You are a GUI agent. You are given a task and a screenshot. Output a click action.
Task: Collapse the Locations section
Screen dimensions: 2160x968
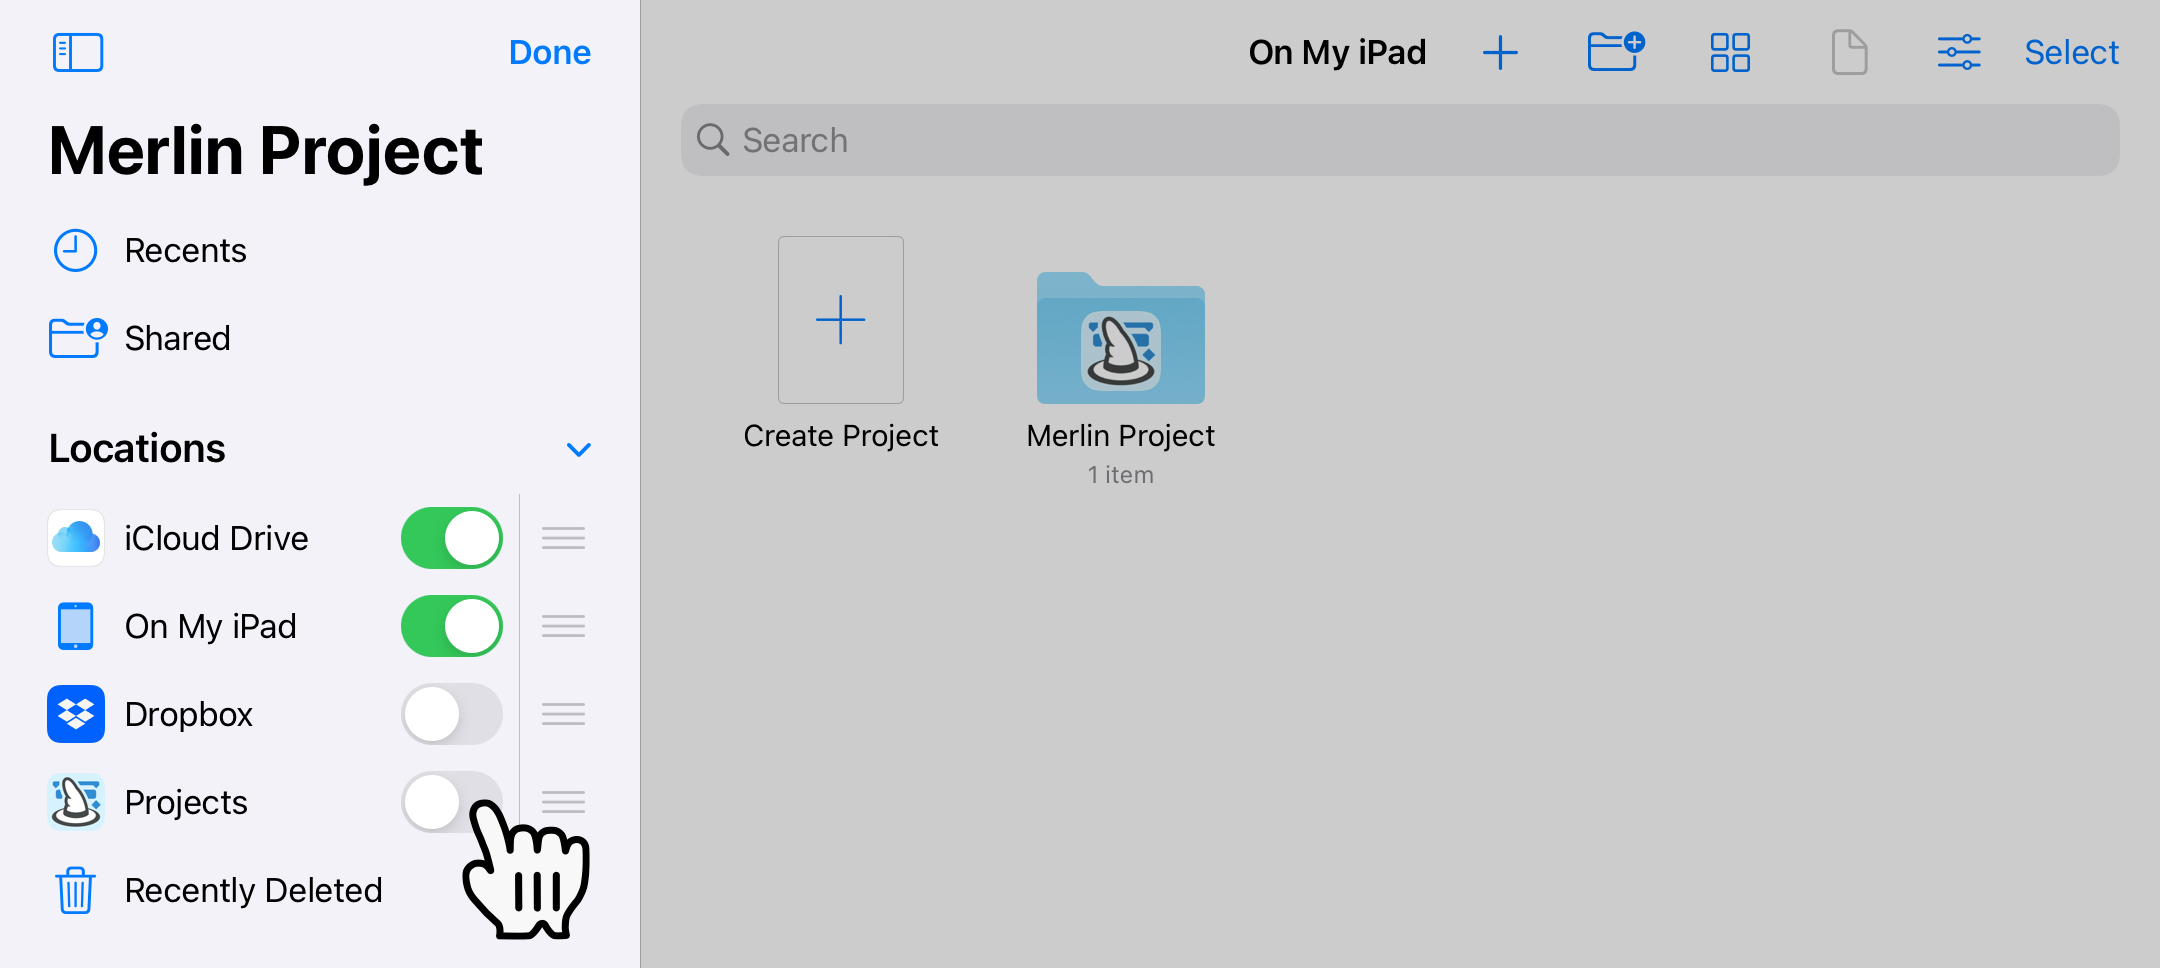pos(578,449)
